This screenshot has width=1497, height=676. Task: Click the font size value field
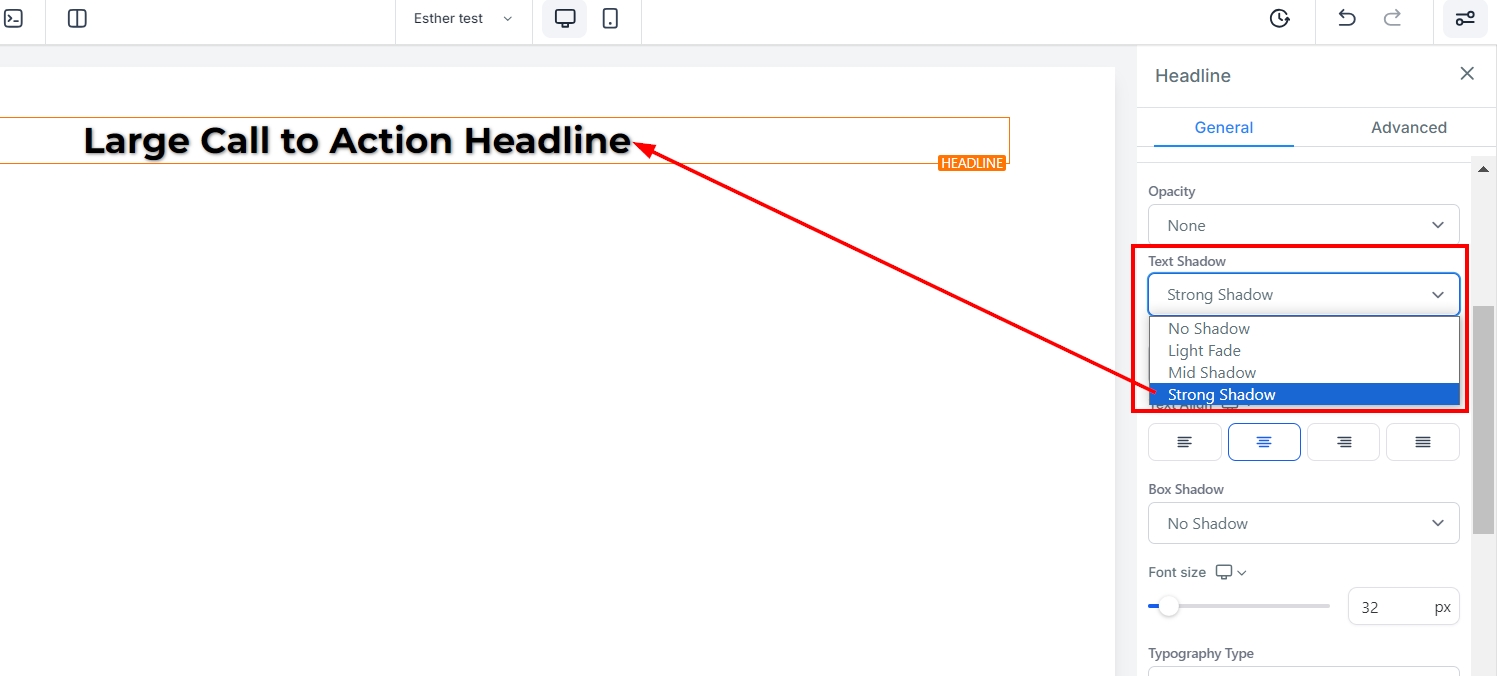[1404, 607]
